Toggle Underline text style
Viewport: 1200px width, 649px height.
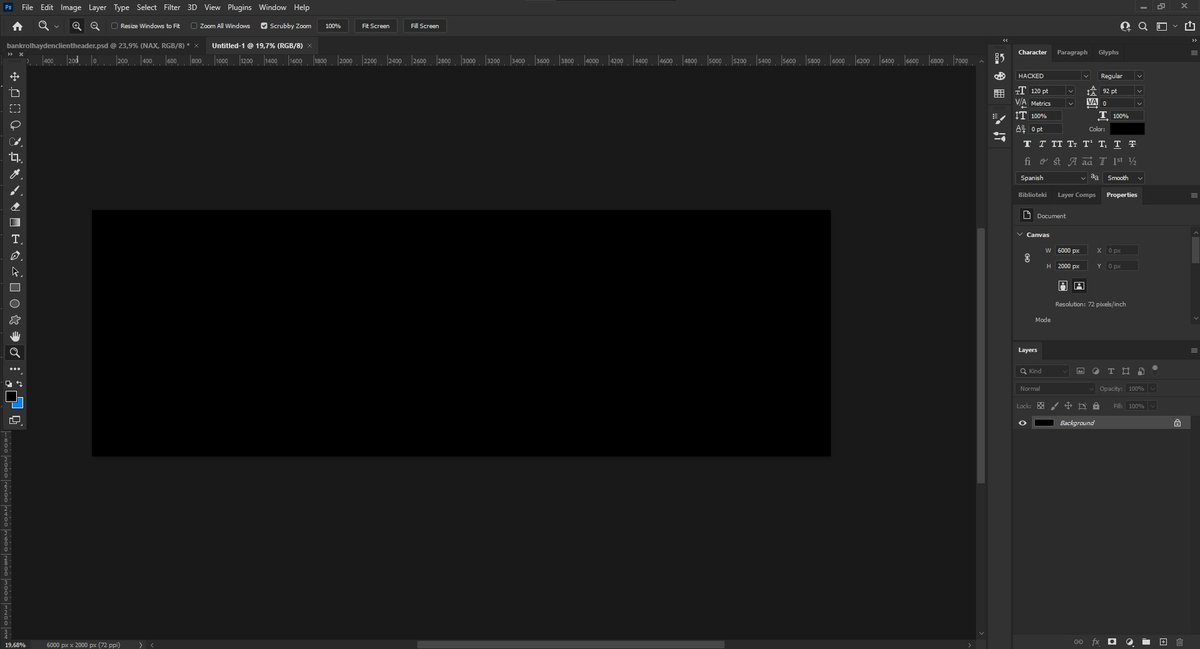(x=1117, y=144)
